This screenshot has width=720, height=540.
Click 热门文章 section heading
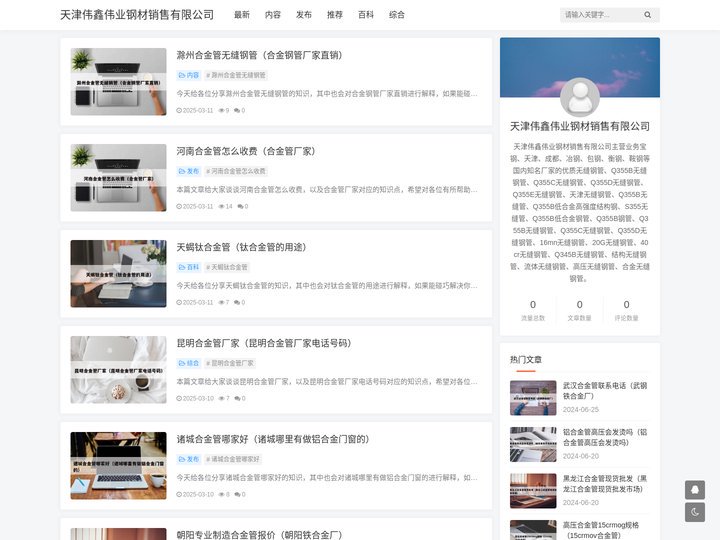(526, 360)
